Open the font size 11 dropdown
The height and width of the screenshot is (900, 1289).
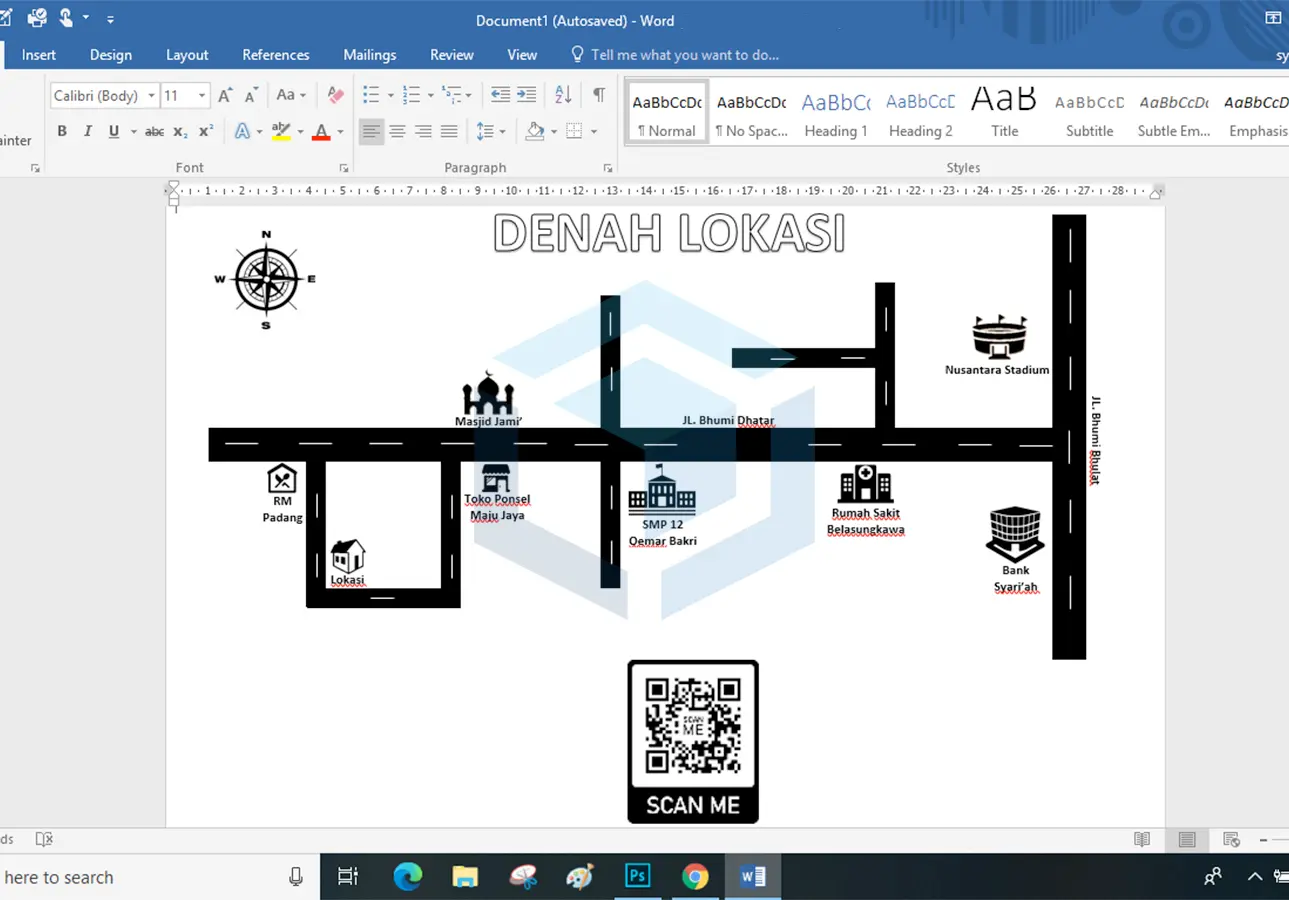(202, 96)
